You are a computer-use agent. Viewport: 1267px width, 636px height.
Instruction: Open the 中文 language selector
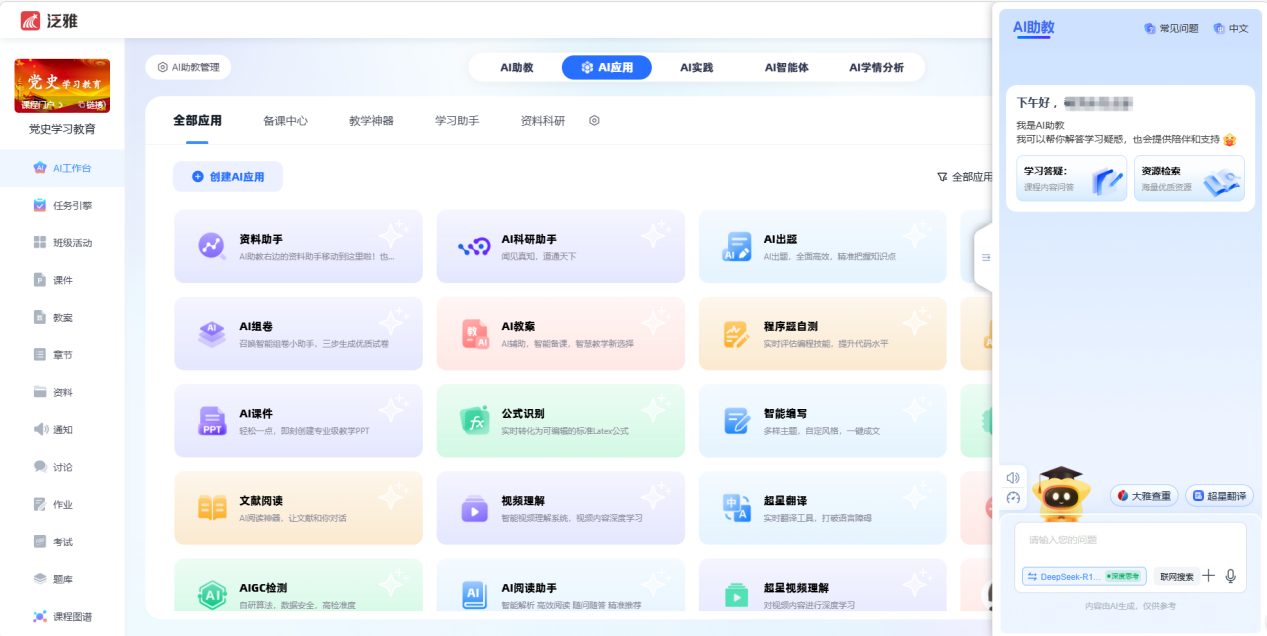click(1231, 29)
